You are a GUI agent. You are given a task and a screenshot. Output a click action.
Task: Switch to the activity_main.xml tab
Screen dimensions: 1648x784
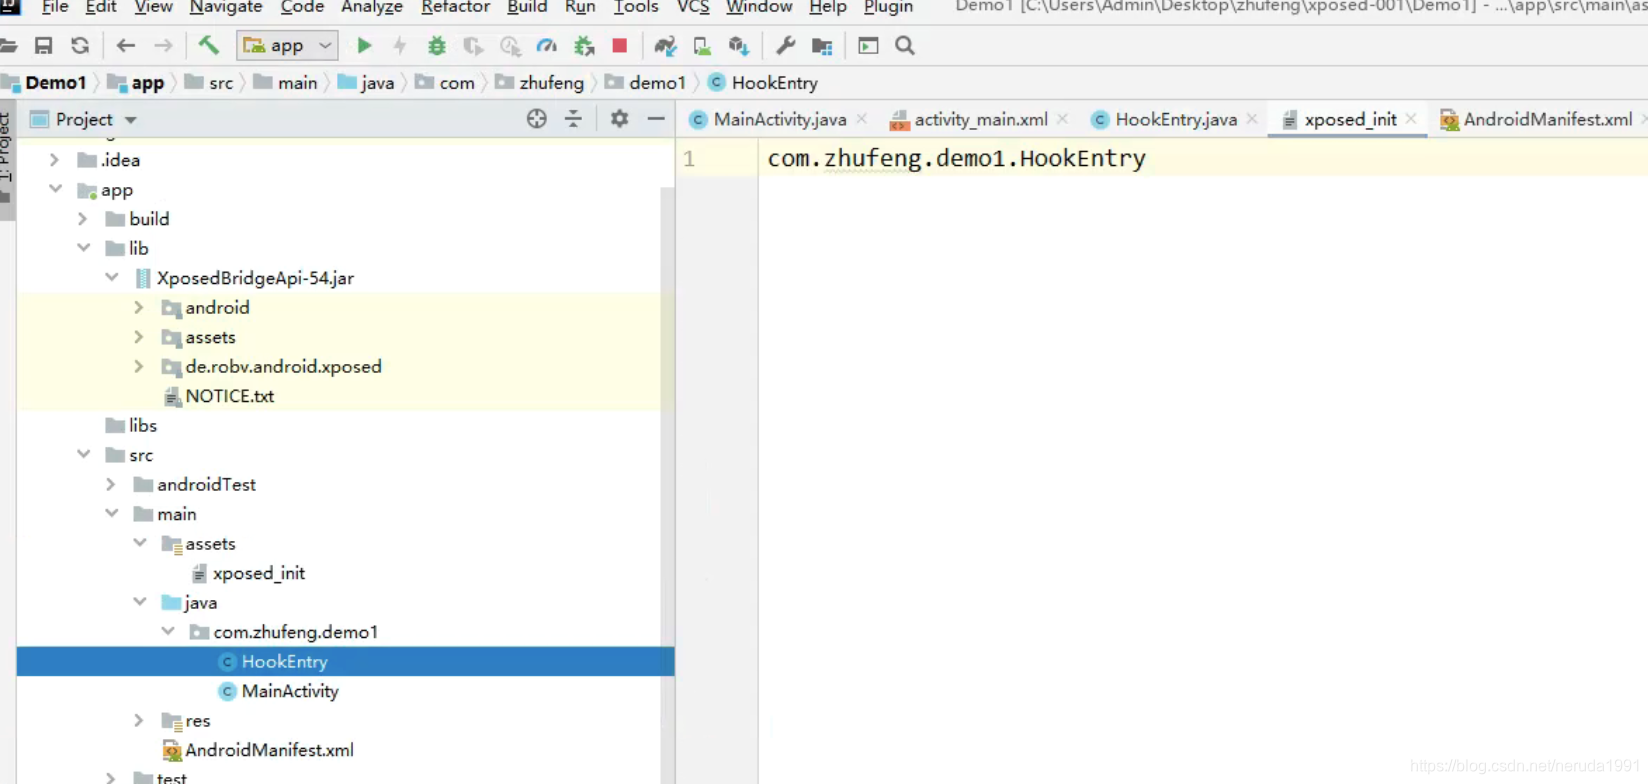tap(969, 120)
